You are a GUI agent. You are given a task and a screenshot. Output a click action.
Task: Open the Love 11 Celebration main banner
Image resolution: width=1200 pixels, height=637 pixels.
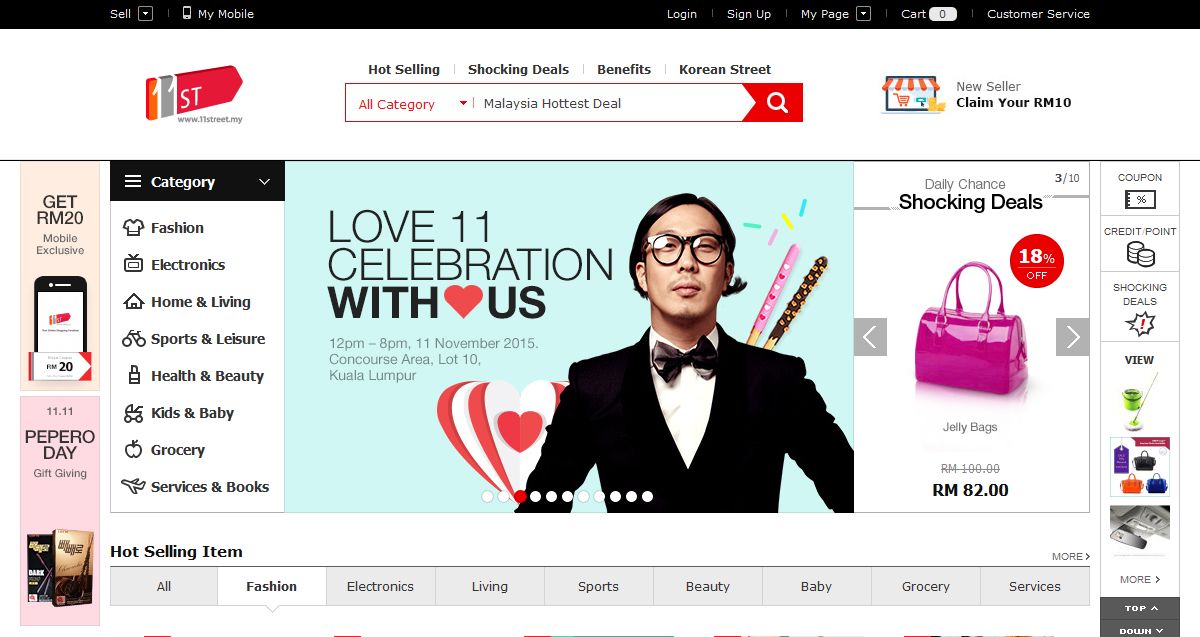[569, 337]
